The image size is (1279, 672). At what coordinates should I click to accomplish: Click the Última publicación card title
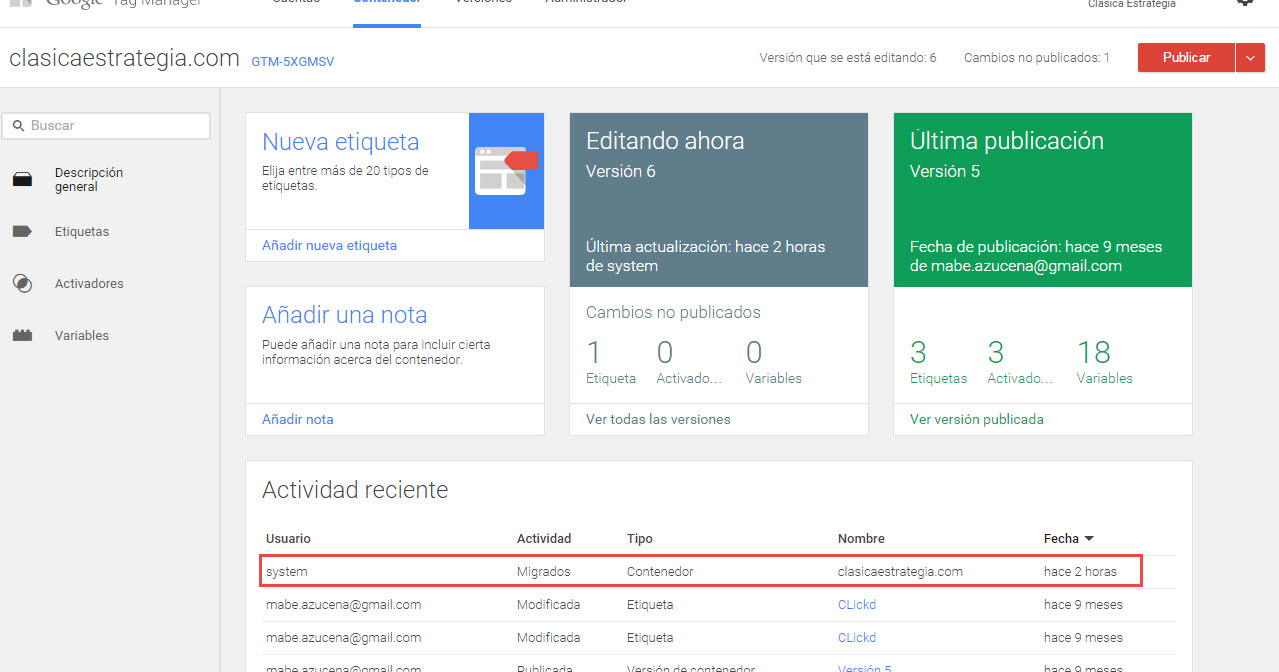(x=1007, y=141)
